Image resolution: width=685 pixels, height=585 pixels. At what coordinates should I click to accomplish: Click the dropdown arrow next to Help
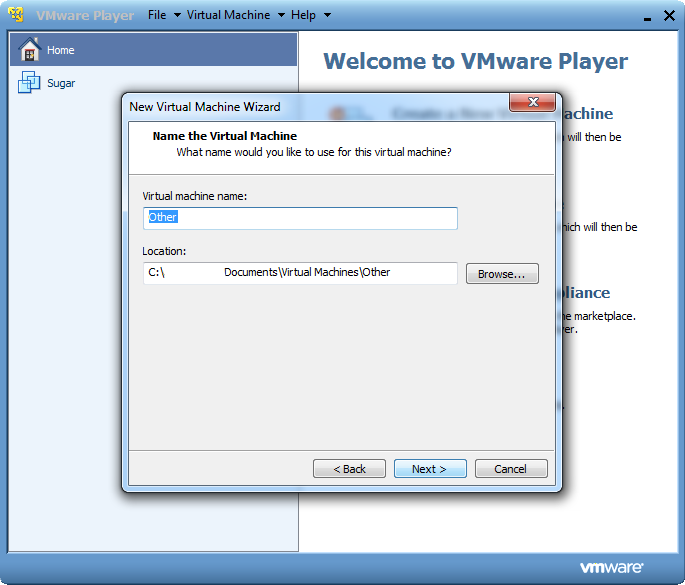coord(327,16)
